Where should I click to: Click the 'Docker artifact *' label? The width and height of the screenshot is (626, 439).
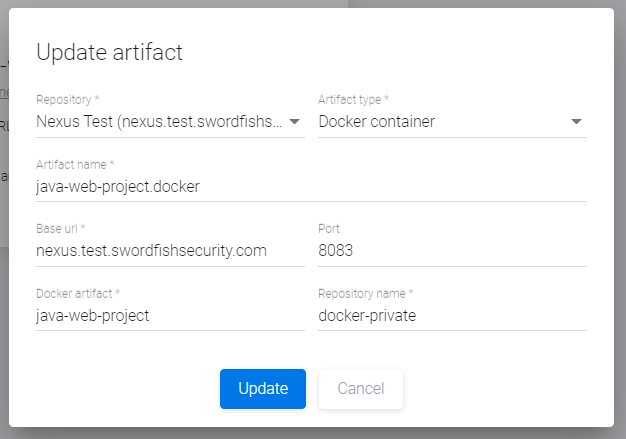[x=78, y=293]
